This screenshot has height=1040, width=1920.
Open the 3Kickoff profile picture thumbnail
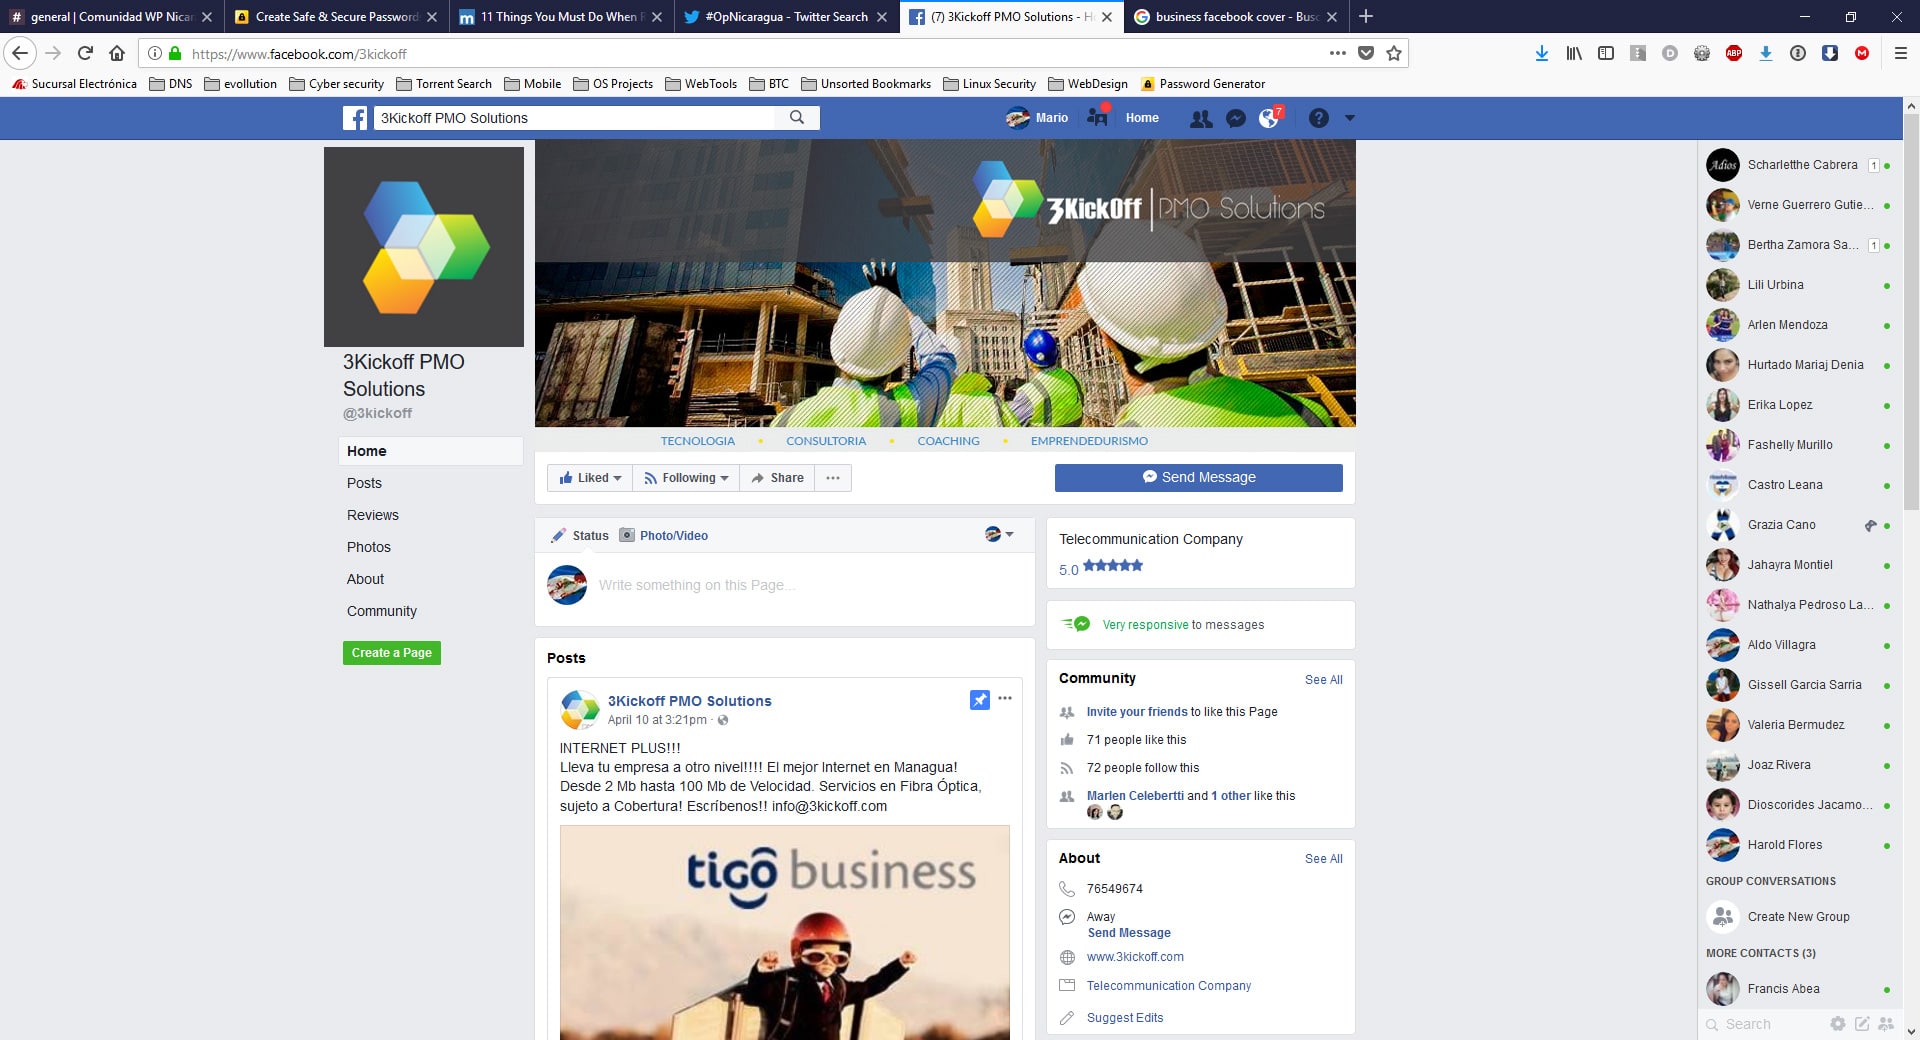424,247
